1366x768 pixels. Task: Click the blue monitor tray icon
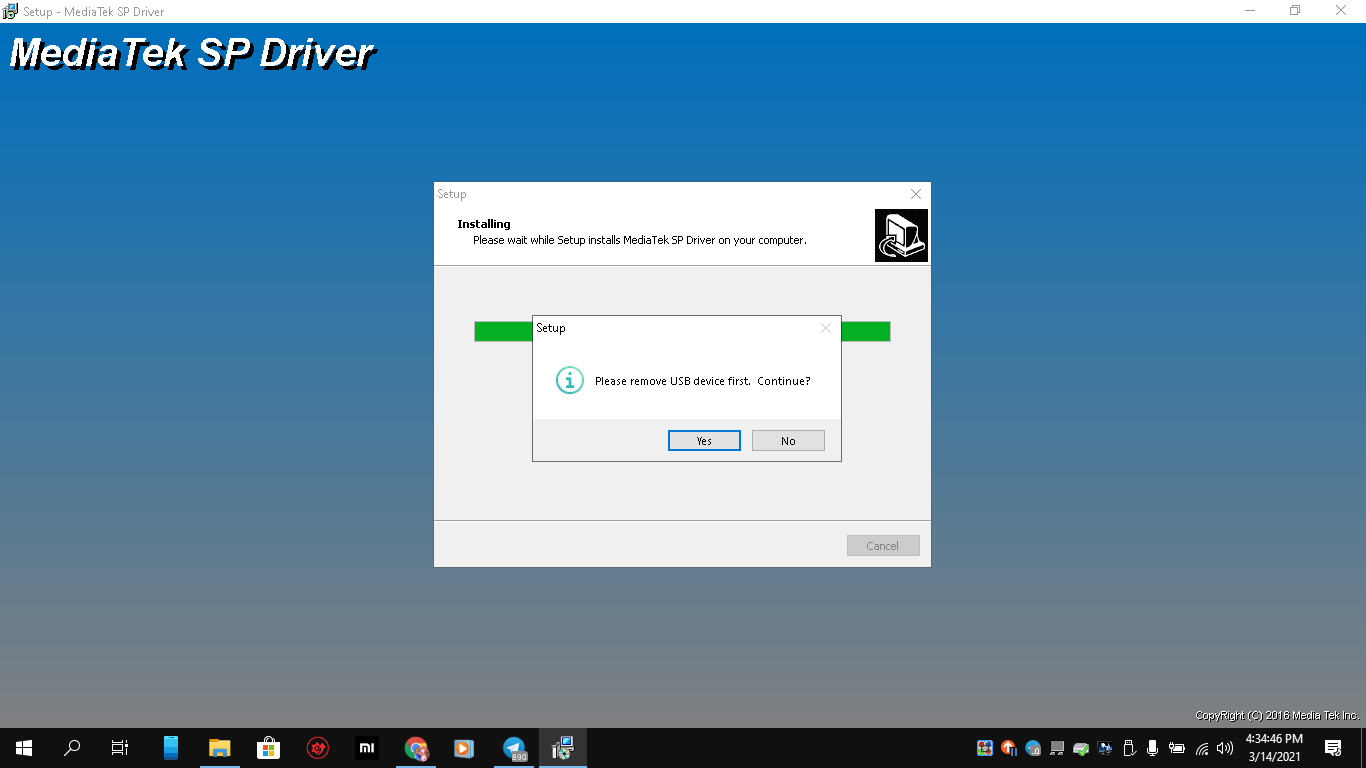1105,748
